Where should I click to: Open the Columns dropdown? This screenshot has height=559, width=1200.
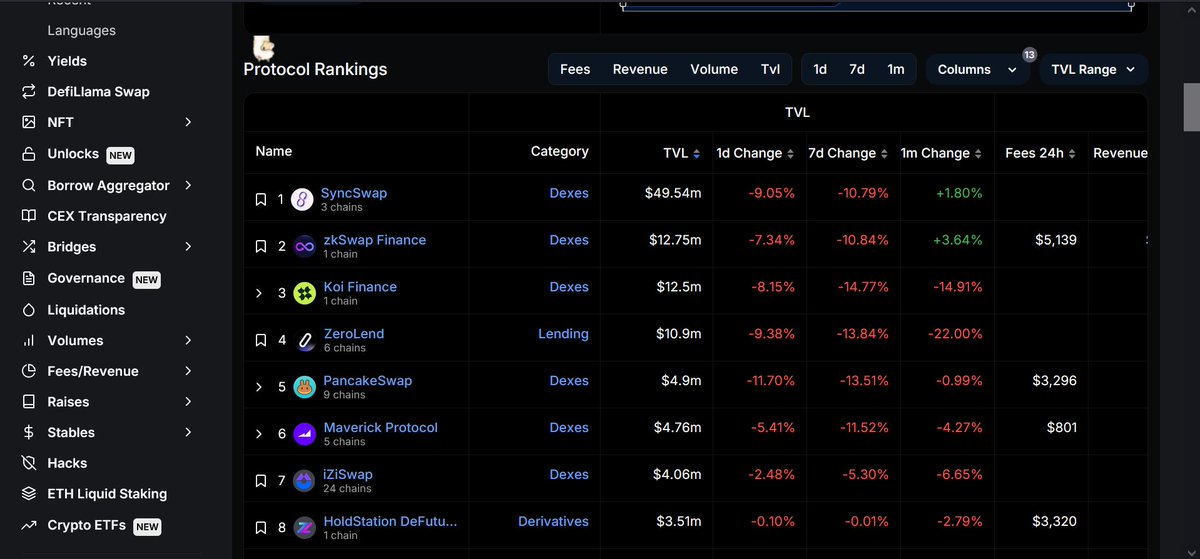(x=978, y=69)
